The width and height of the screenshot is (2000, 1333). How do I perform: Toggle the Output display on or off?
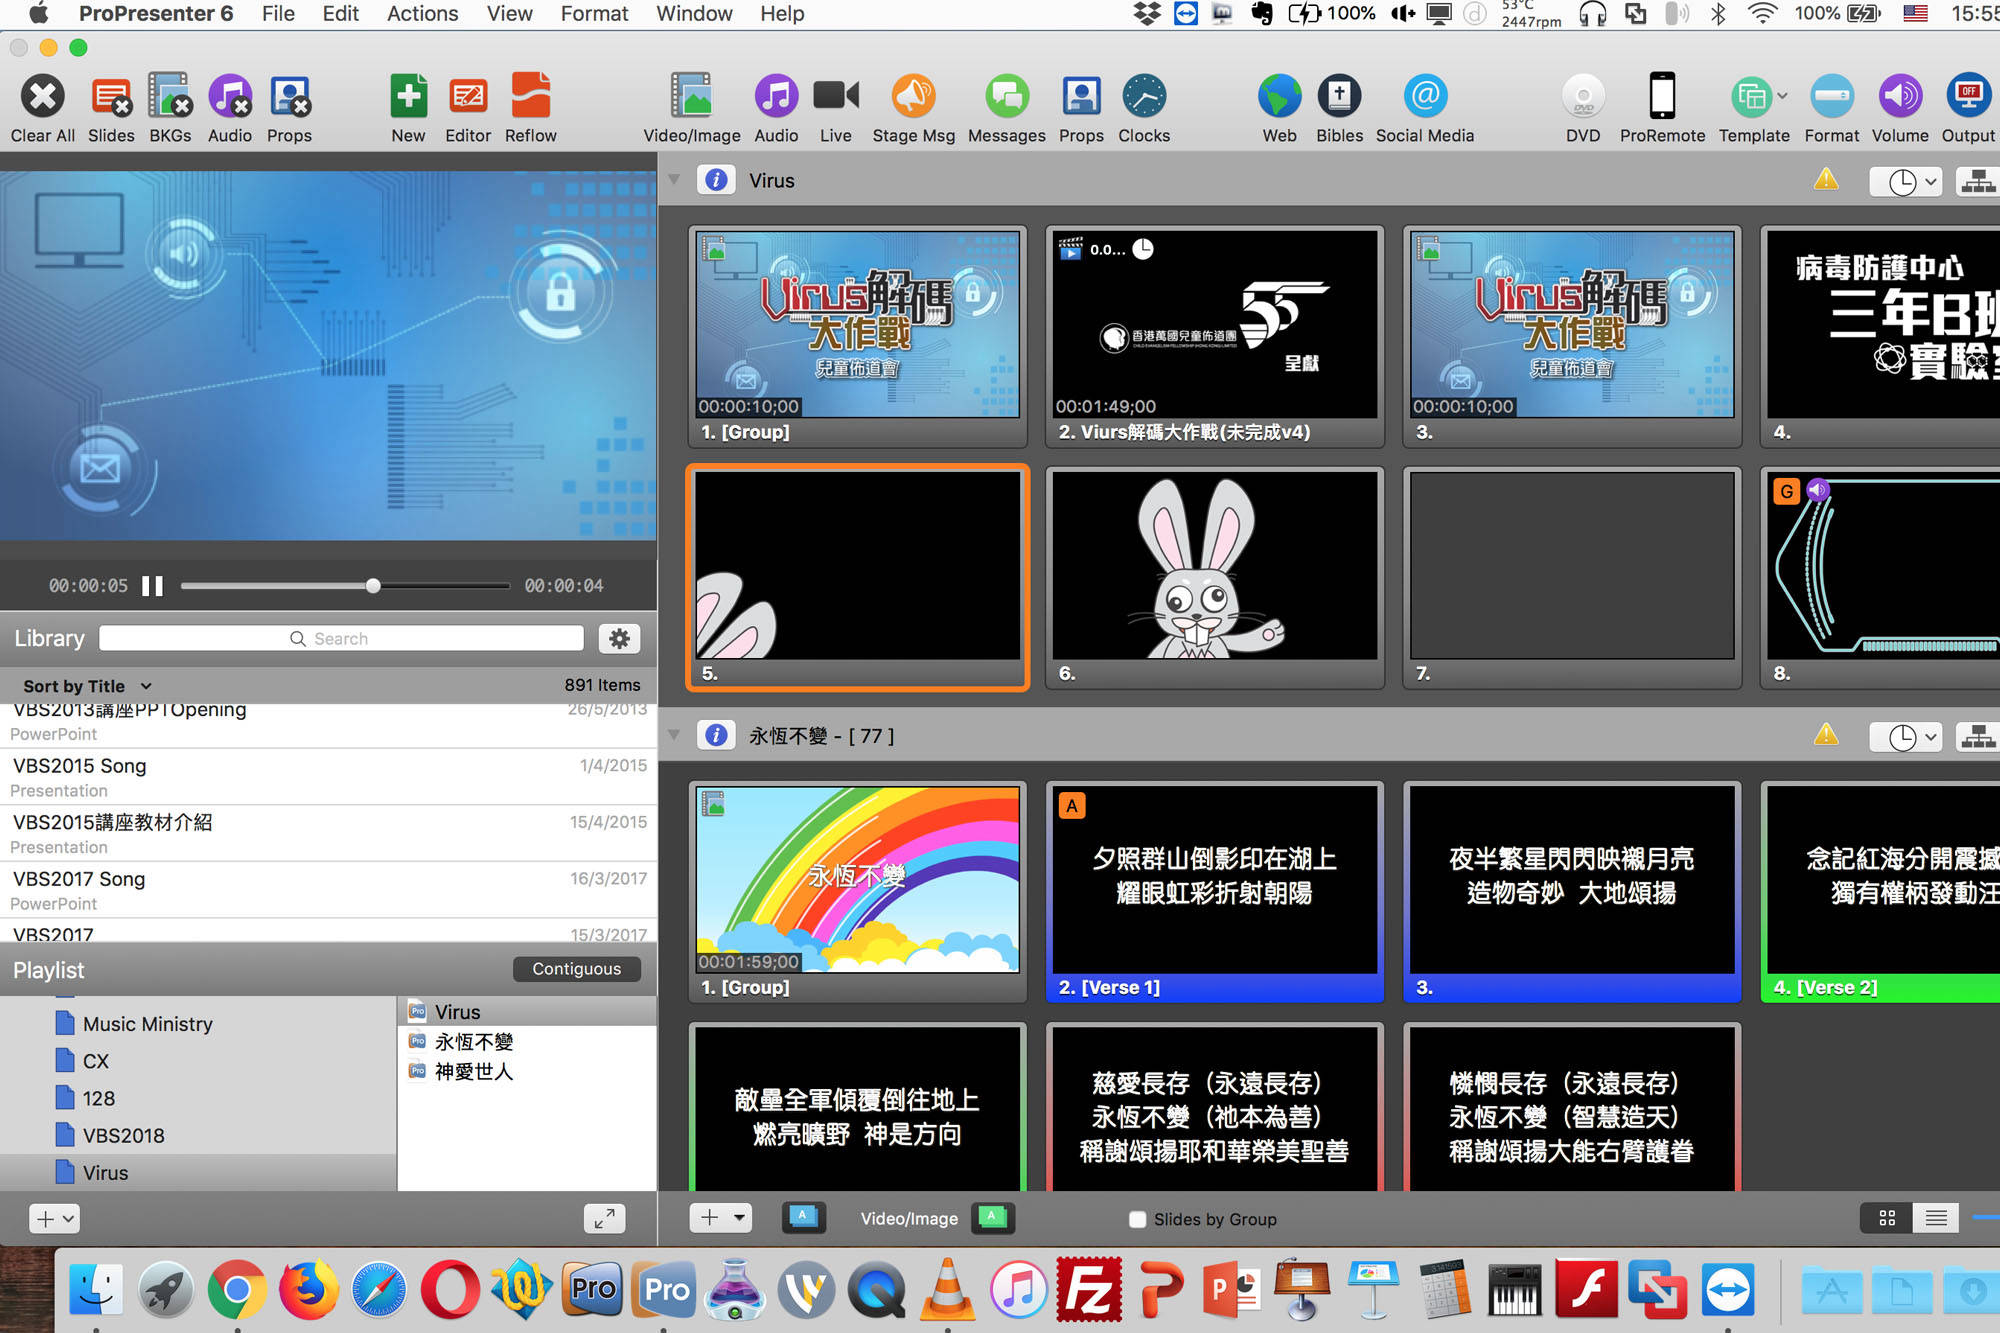(1967, 97)
